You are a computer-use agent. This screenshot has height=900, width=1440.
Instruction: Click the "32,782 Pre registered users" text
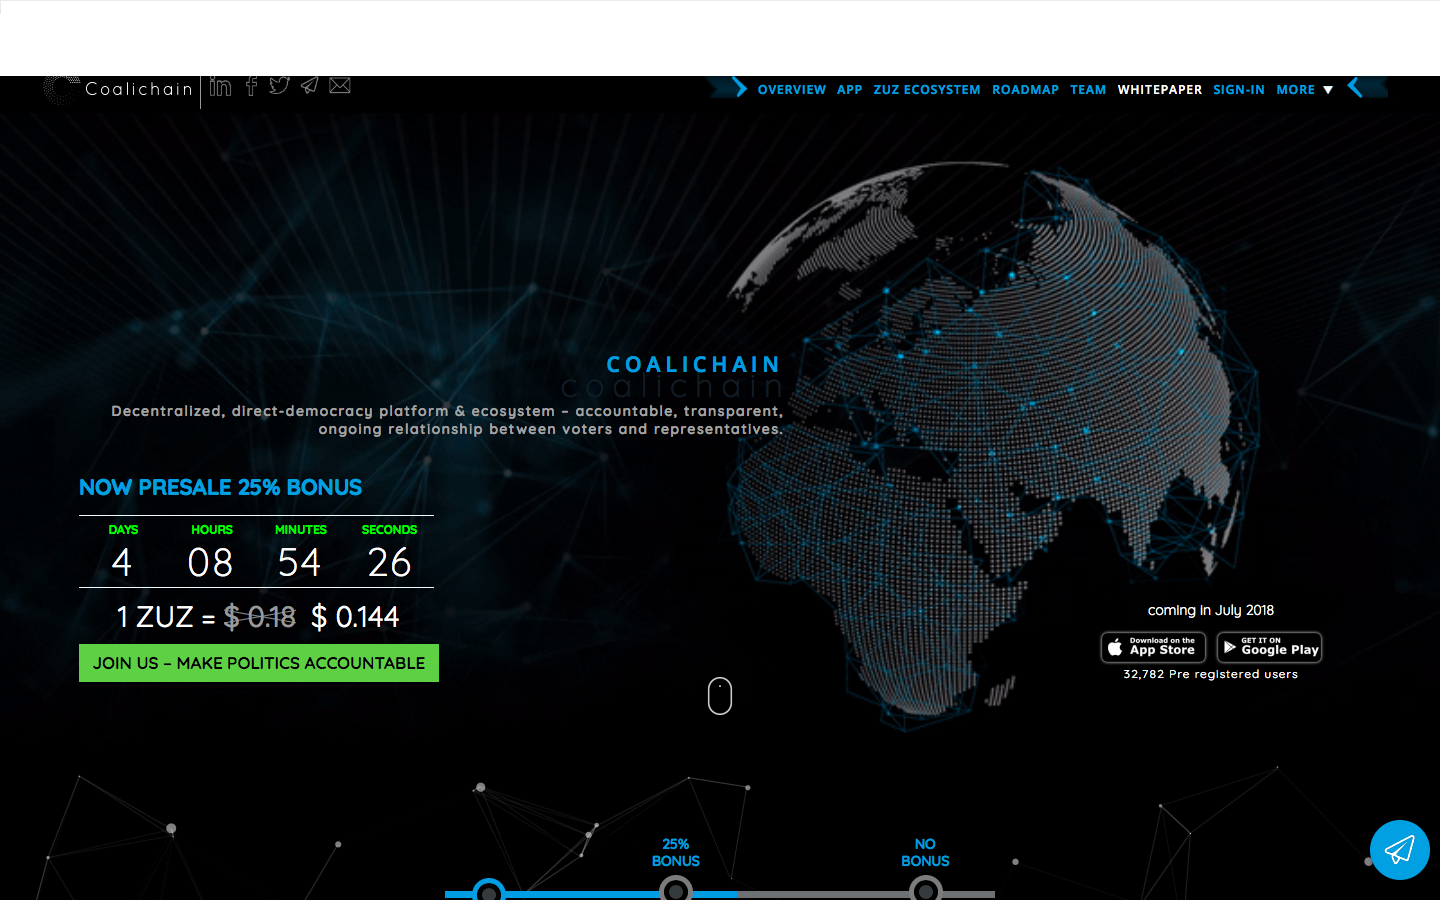1211,674
